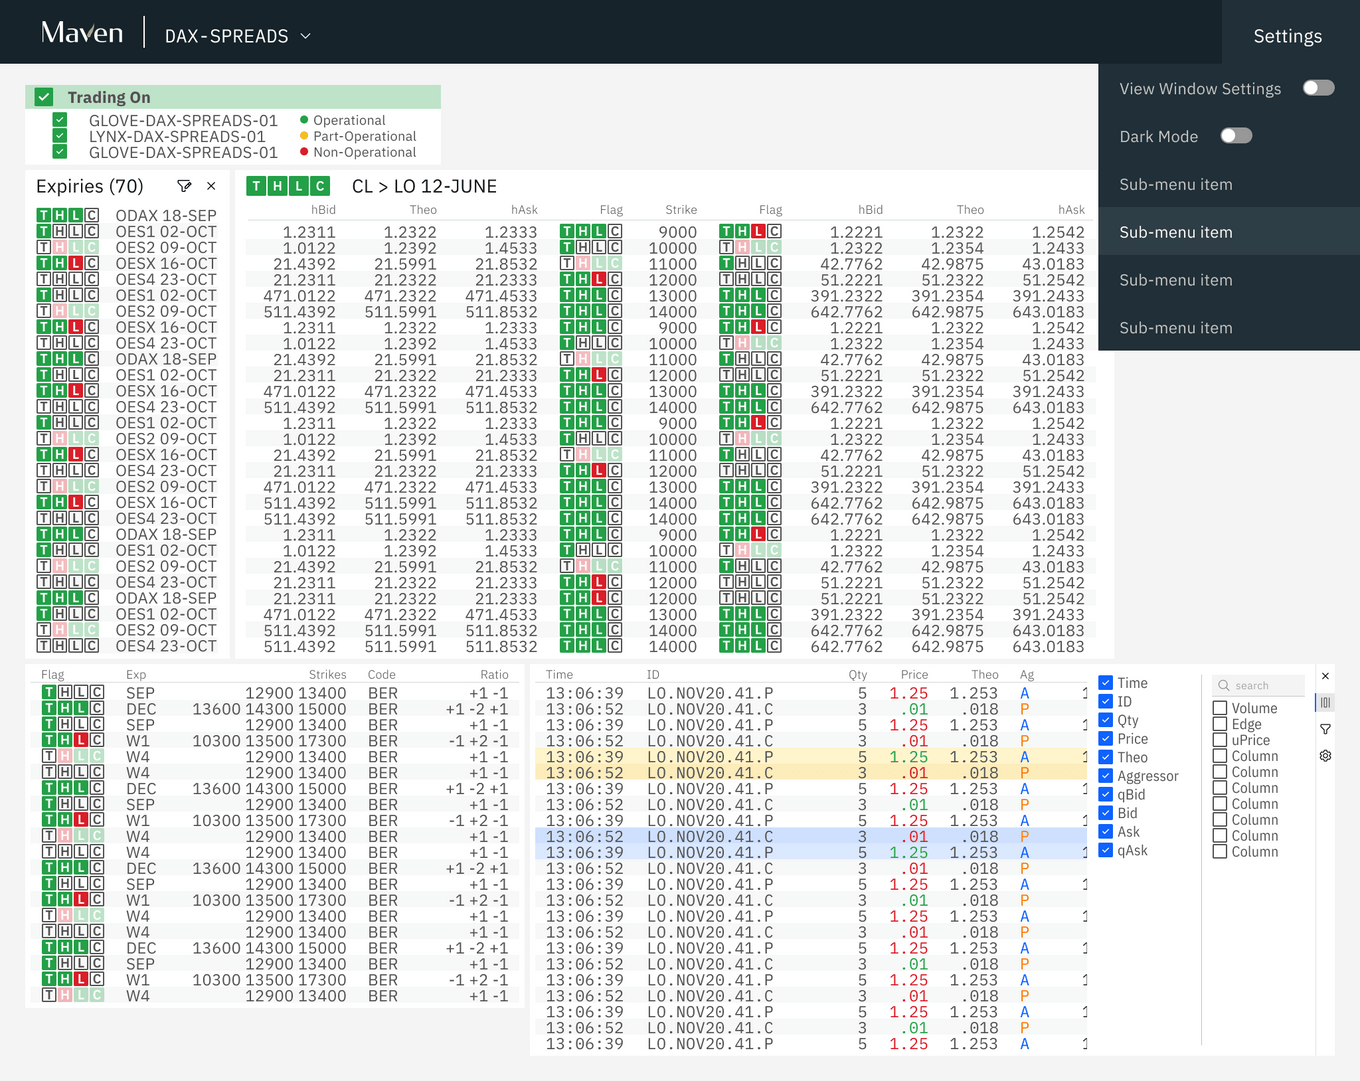Check the Volume column checkbox
This screenshot has height=1081, width=1360.
(1220, 708)
